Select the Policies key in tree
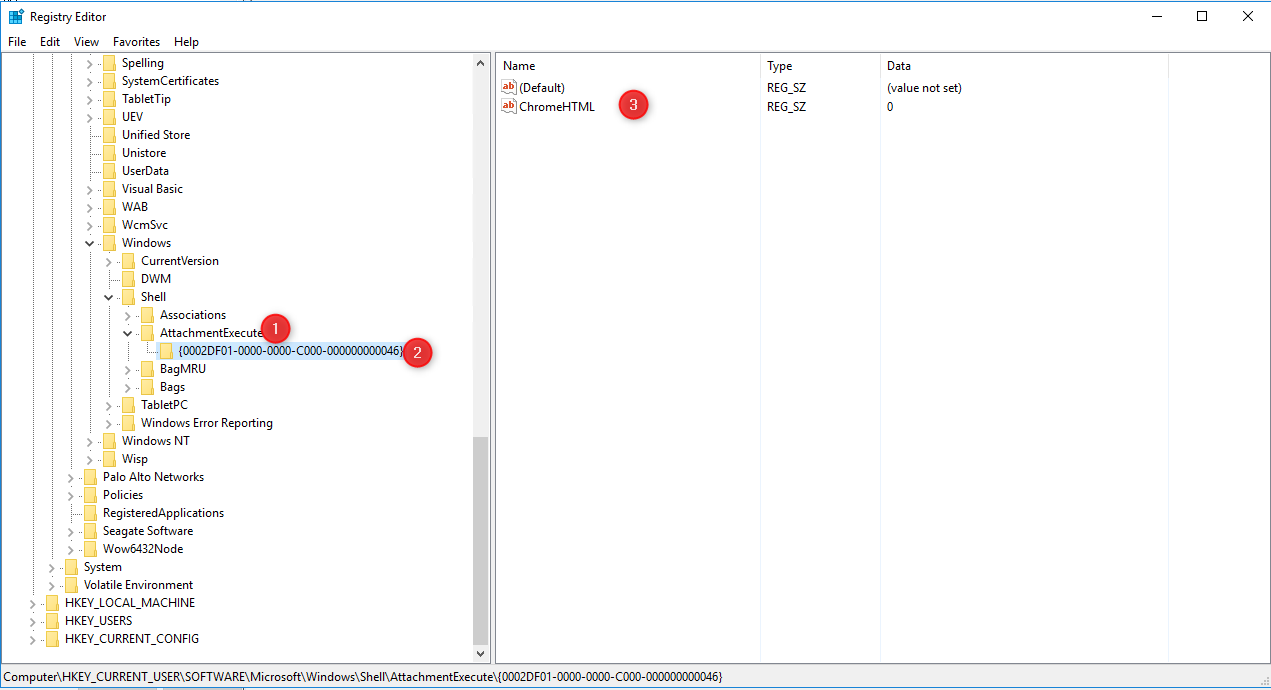The image size is (1271, 690). click(x=123, y=495)
